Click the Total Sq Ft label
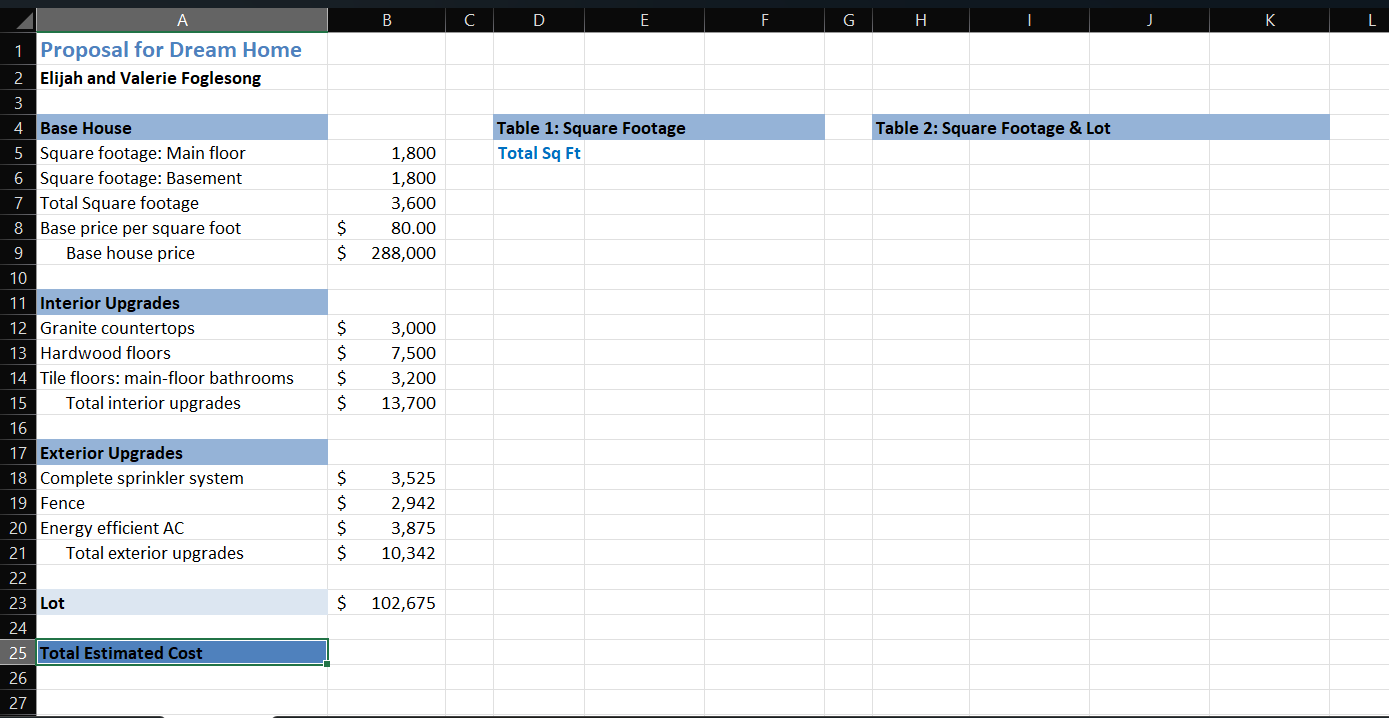 tap(539, 152)
